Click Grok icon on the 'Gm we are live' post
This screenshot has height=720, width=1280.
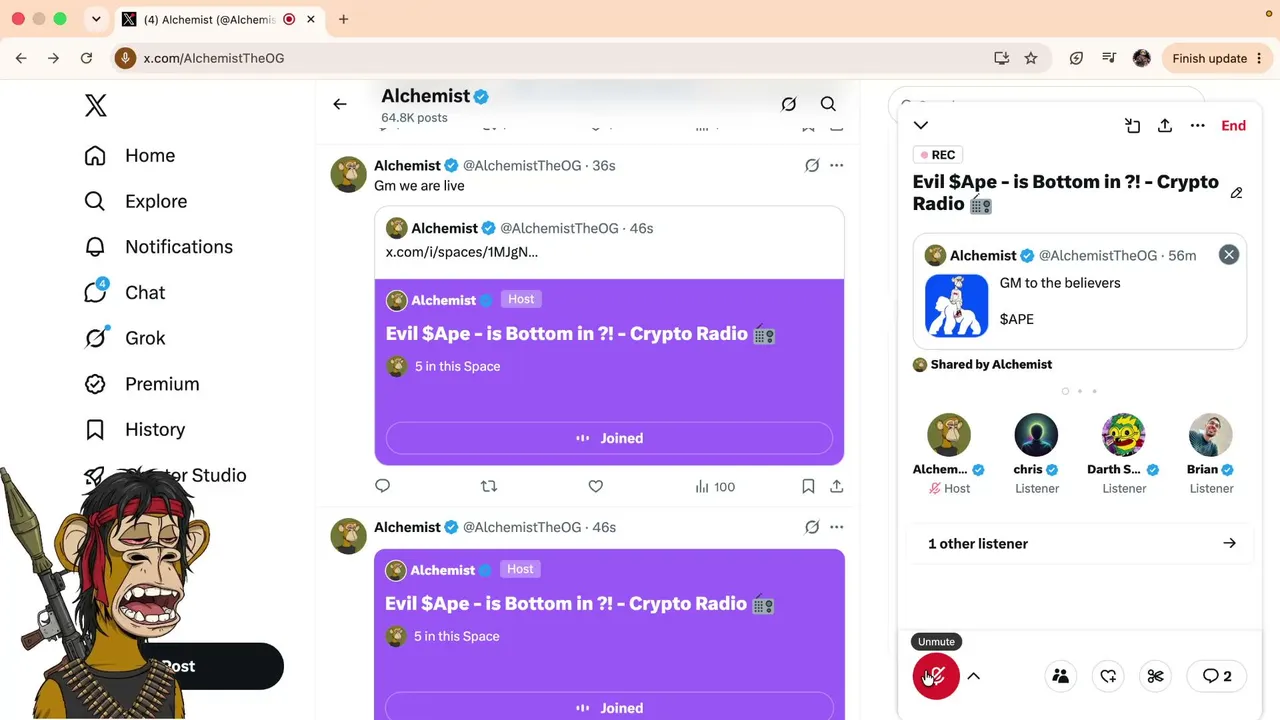812,166
